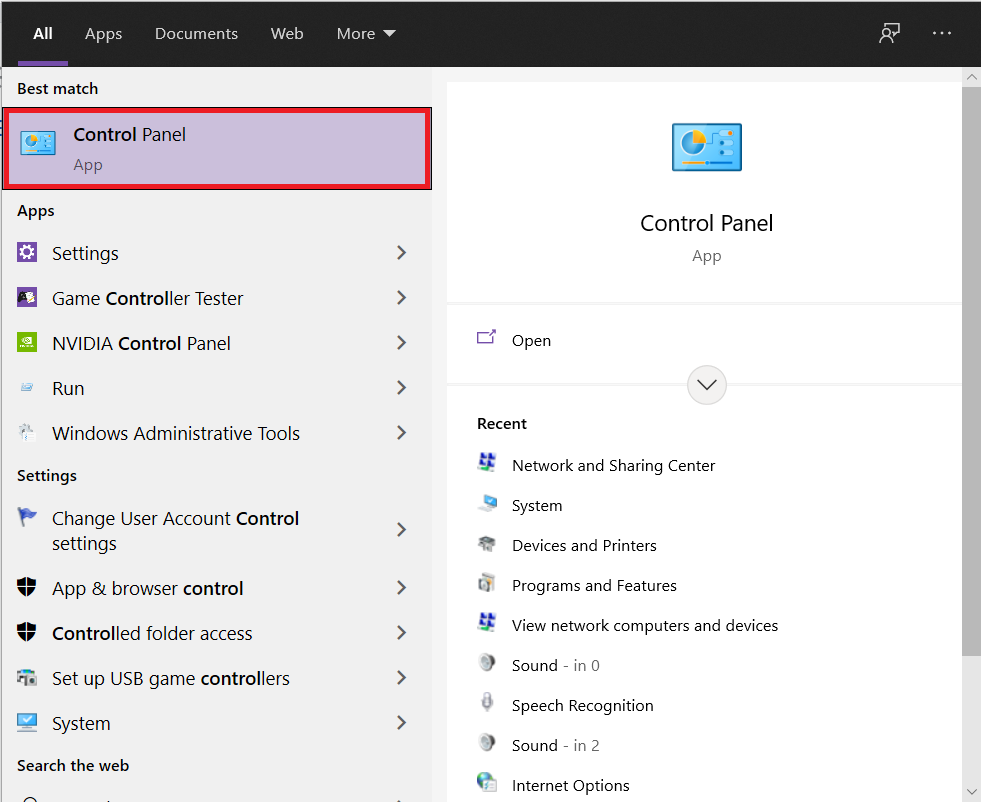Viewport: 981px width, 802px height.
Task: Open Programs and Features recent item
Action: click(x=594, y=586)
